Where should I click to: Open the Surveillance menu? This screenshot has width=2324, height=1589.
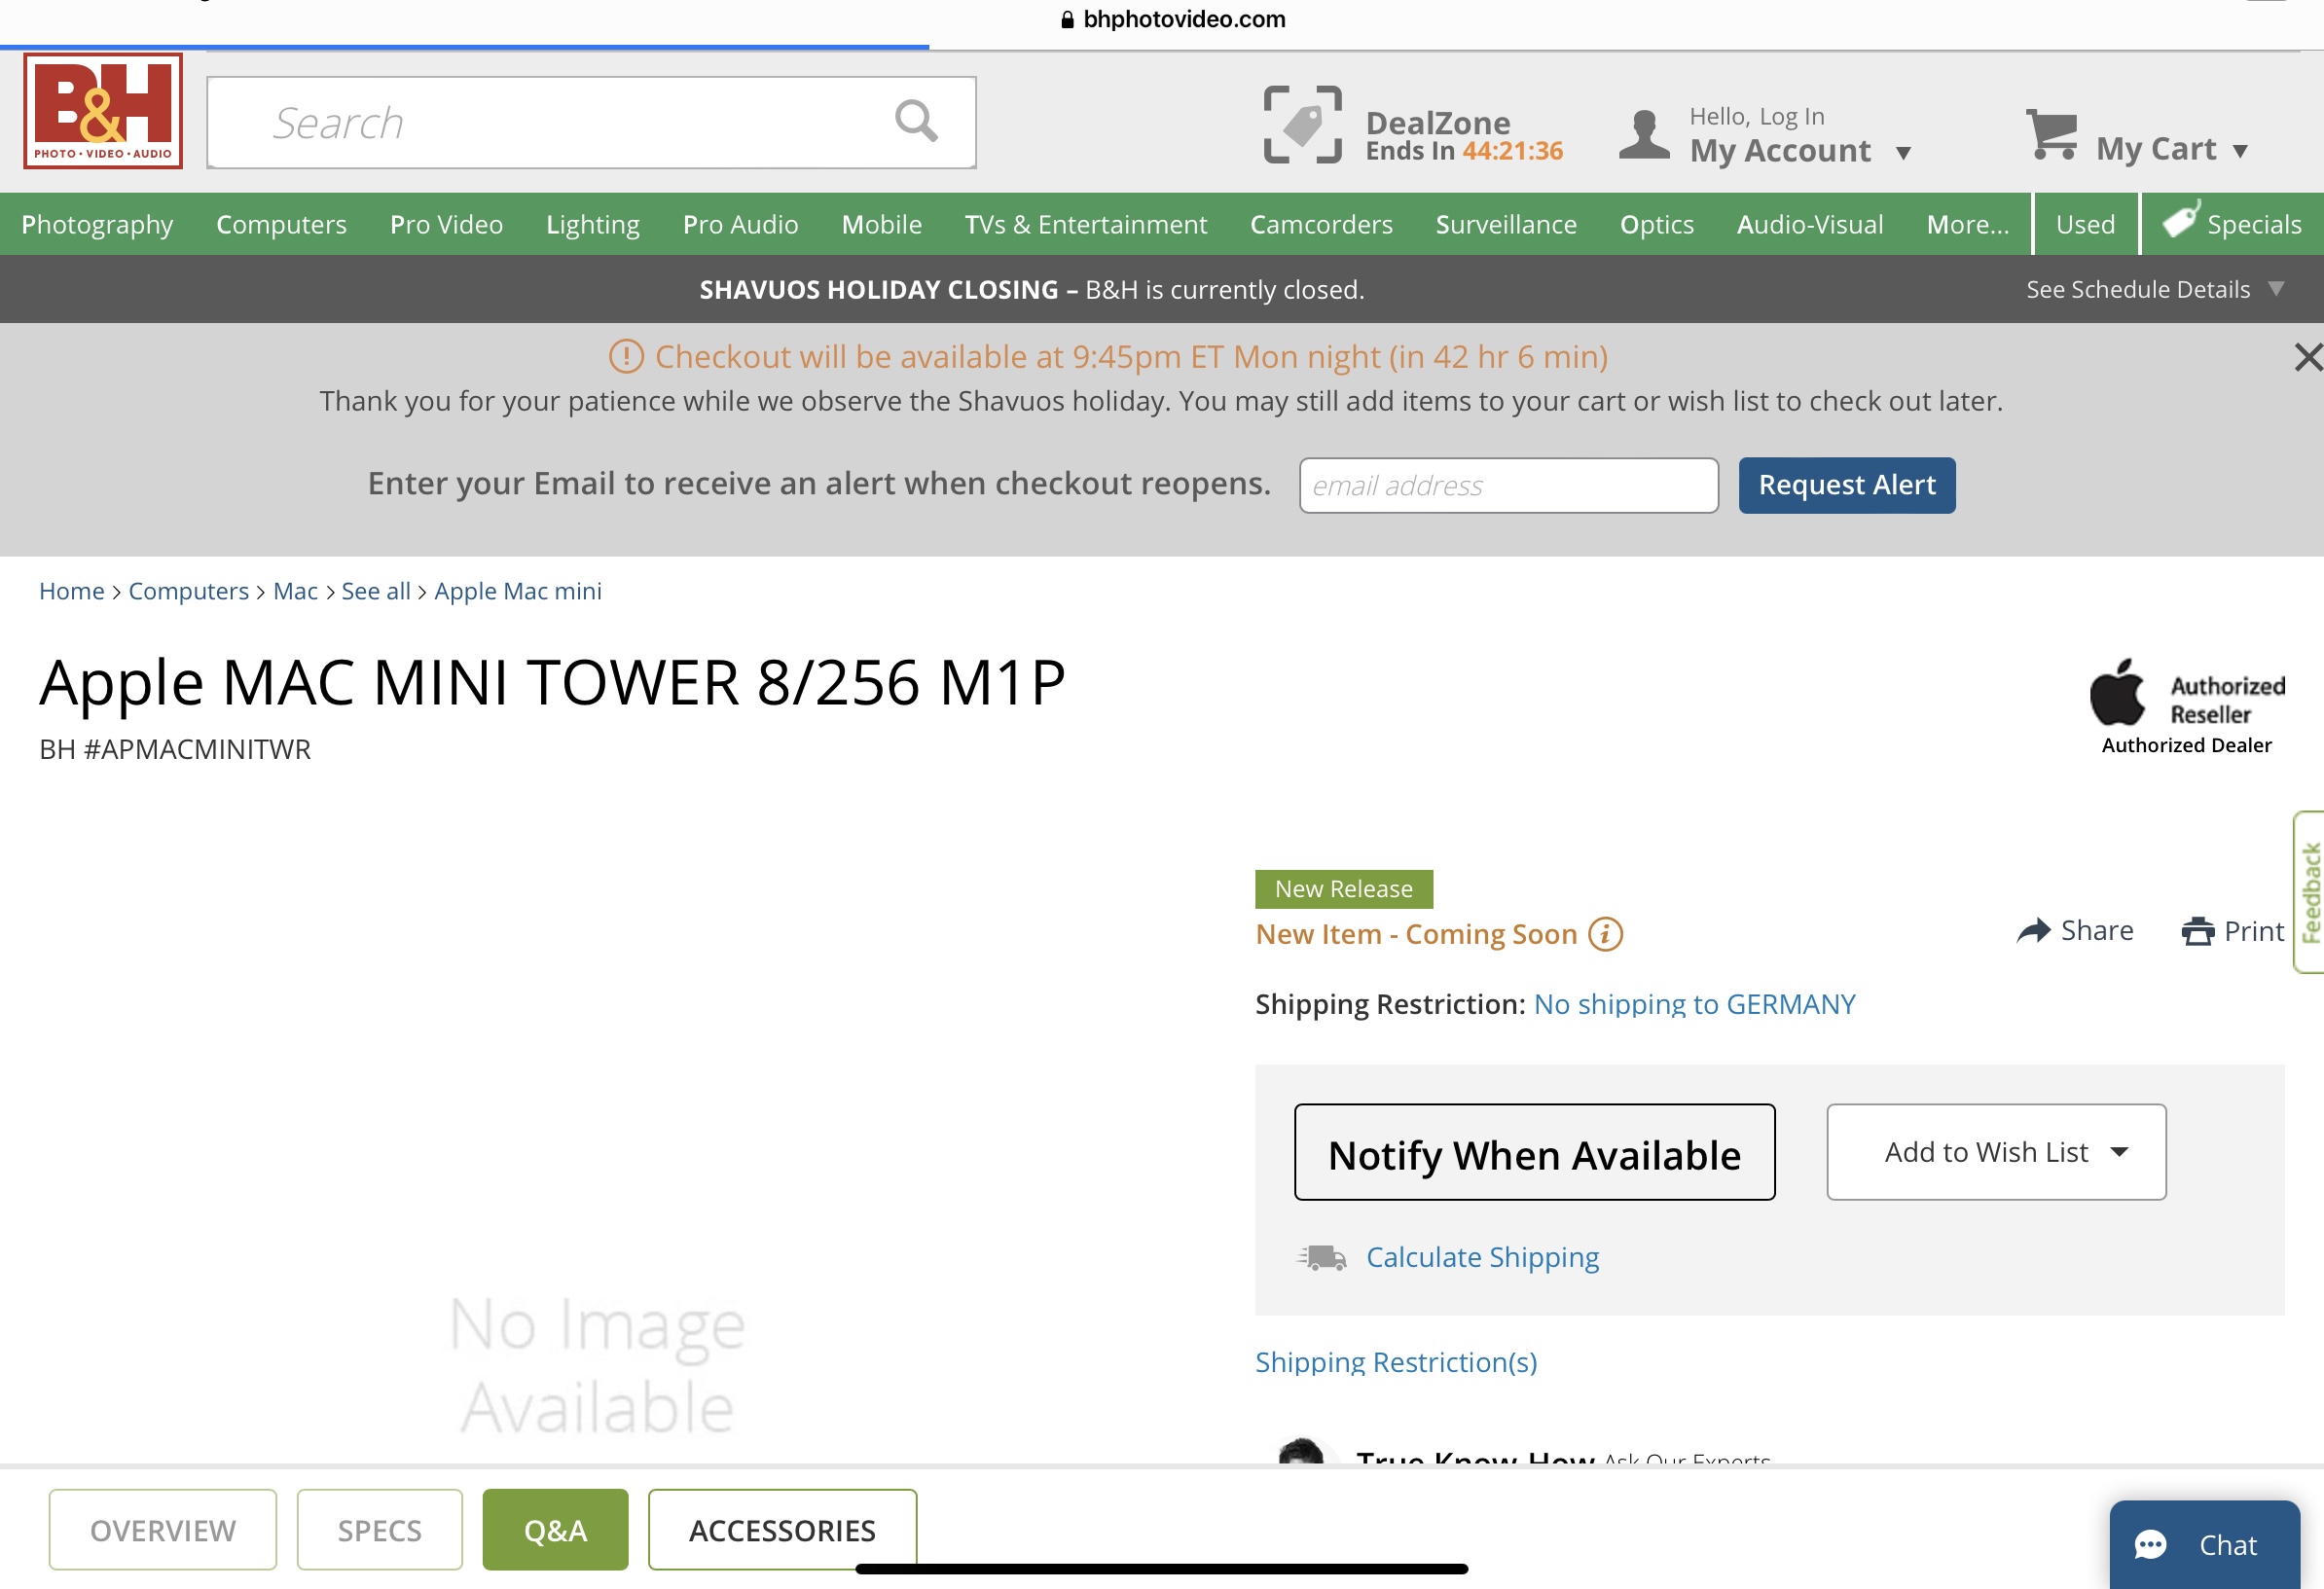point(1506,224)
